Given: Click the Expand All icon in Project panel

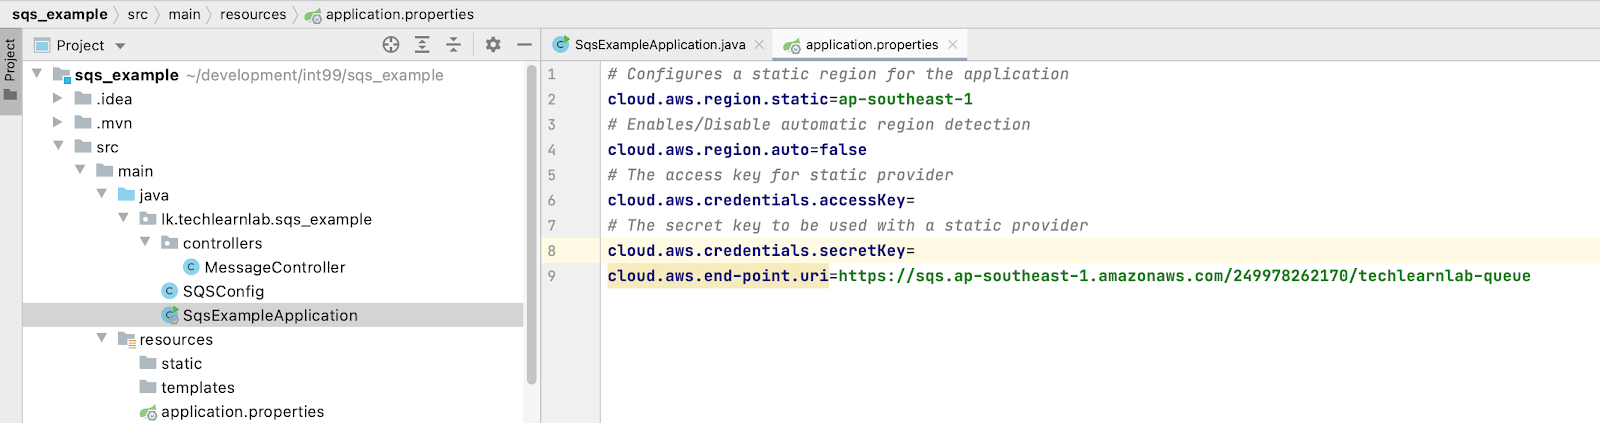Looking at the screenshot, I should point(422,45).
